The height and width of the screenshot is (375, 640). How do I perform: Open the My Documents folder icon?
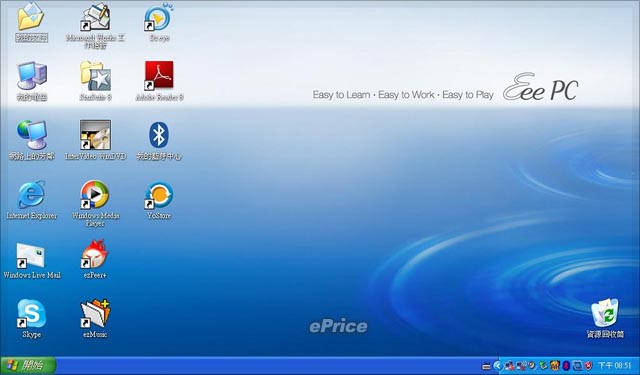click(x=31, y=17)
